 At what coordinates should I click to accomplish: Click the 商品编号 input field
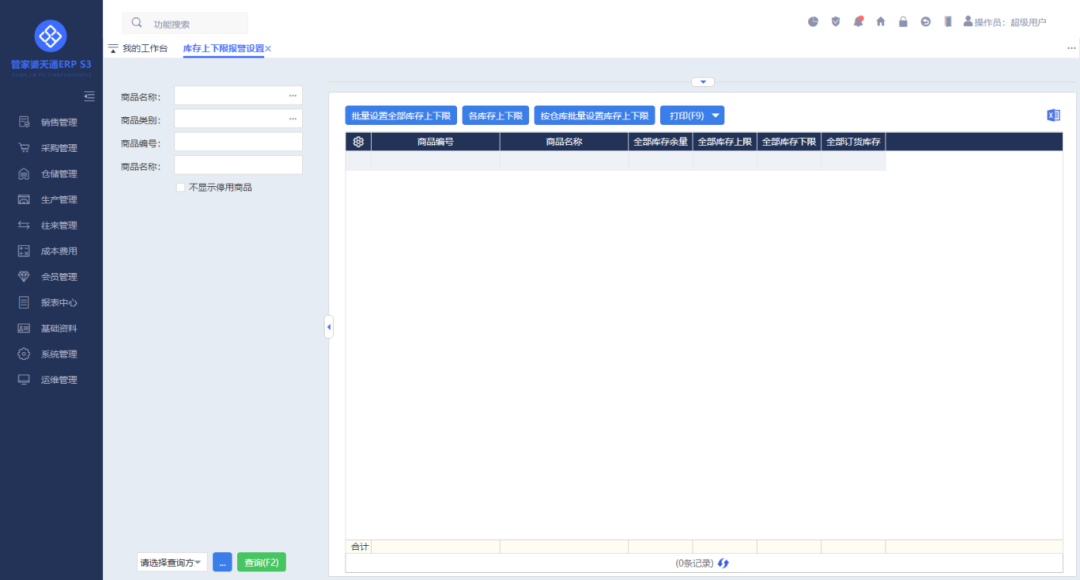click(238, 143)
